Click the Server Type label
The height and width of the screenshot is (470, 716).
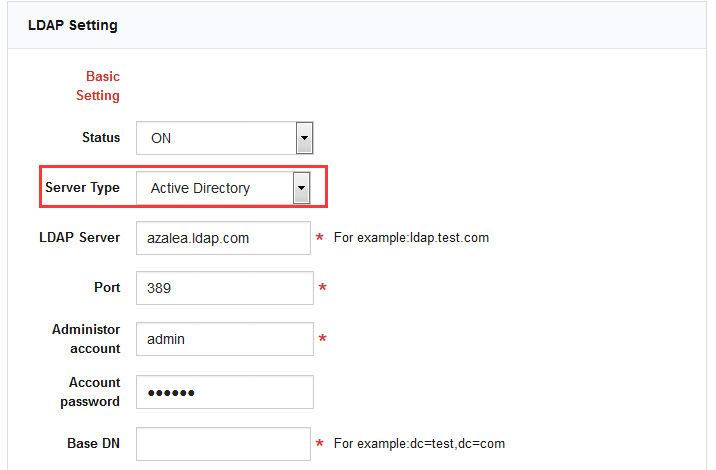coord(82,188)
